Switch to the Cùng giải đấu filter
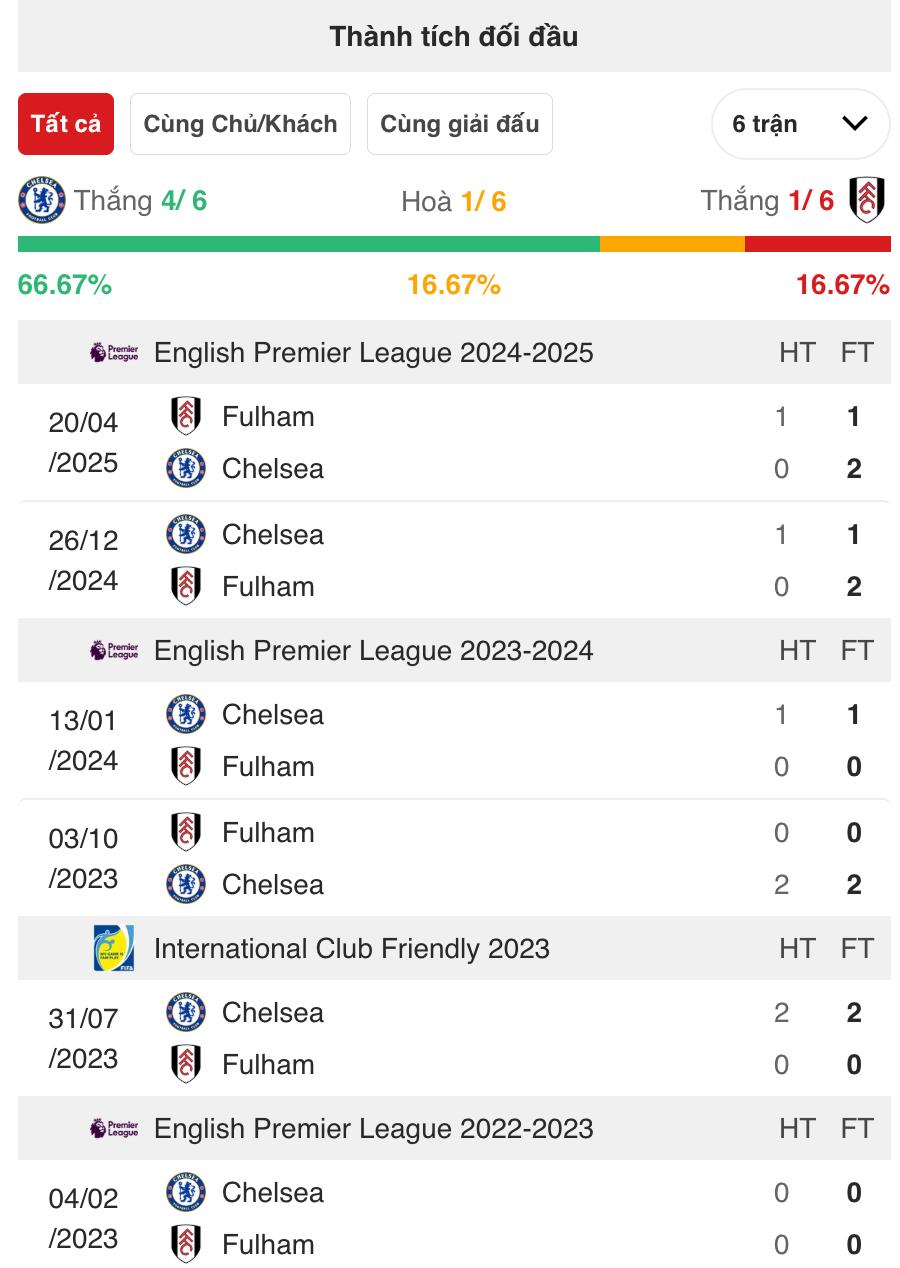Image resolution: width=900 pixels, height=1268 pixels. pos(460,124)
